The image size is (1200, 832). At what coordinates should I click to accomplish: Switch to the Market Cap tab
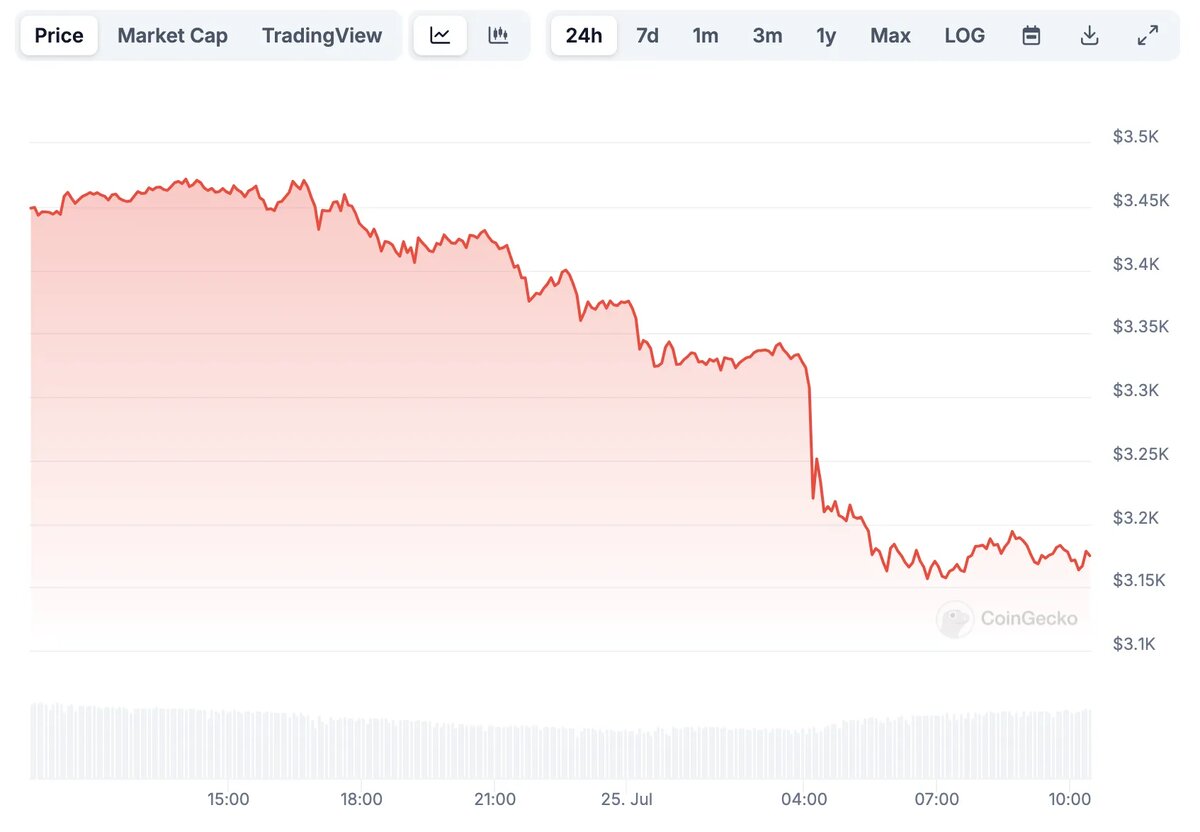pos(172,35)
